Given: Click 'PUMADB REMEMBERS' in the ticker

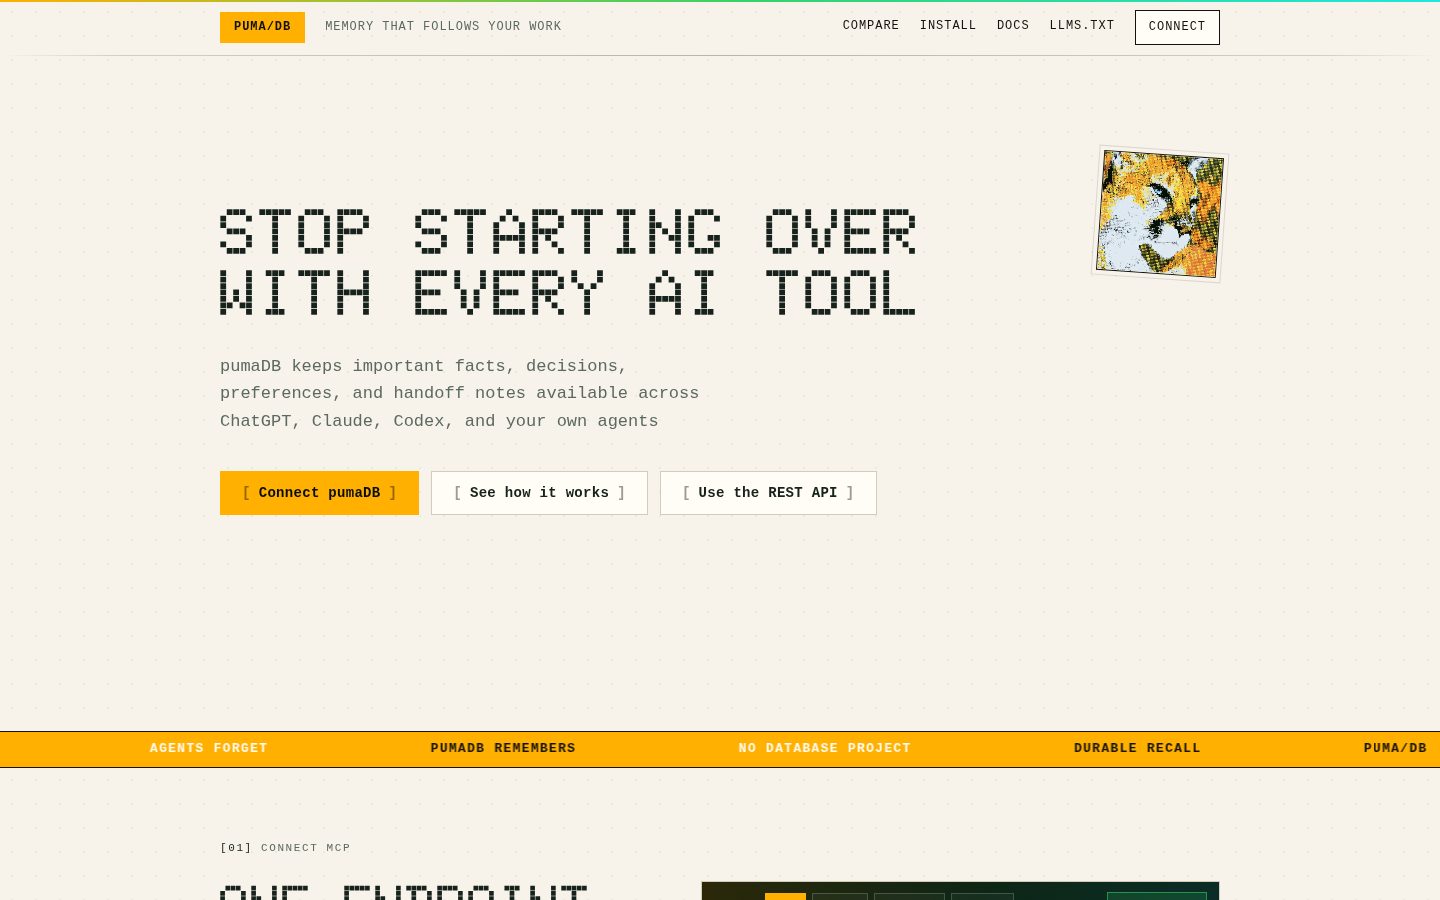Looking at the screenshot, I should (x=503, y=748).
